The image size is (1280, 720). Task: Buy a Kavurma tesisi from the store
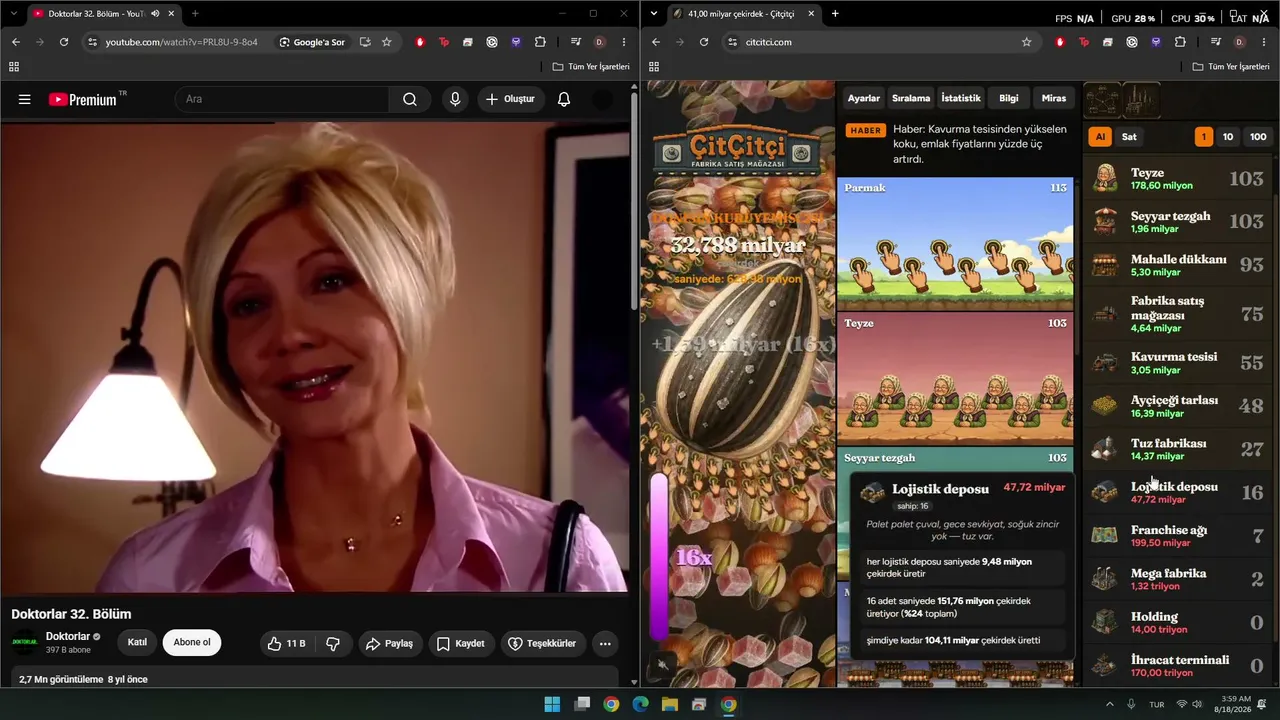pos(1179,362)
